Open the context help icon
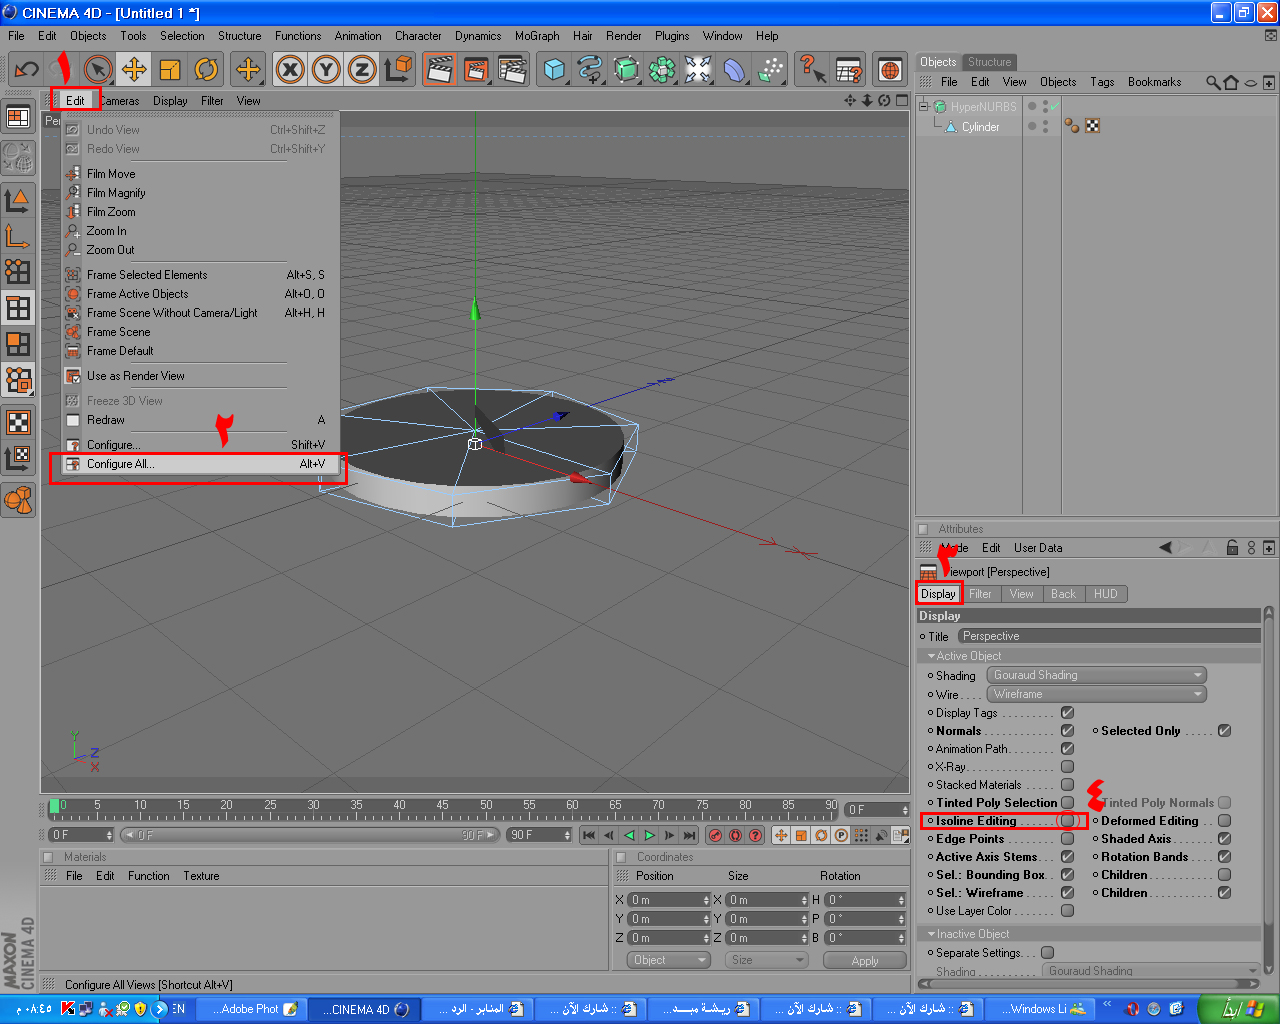This screenshot has height=1024, width=1280. pyautogui.click(x=812, y=69)
